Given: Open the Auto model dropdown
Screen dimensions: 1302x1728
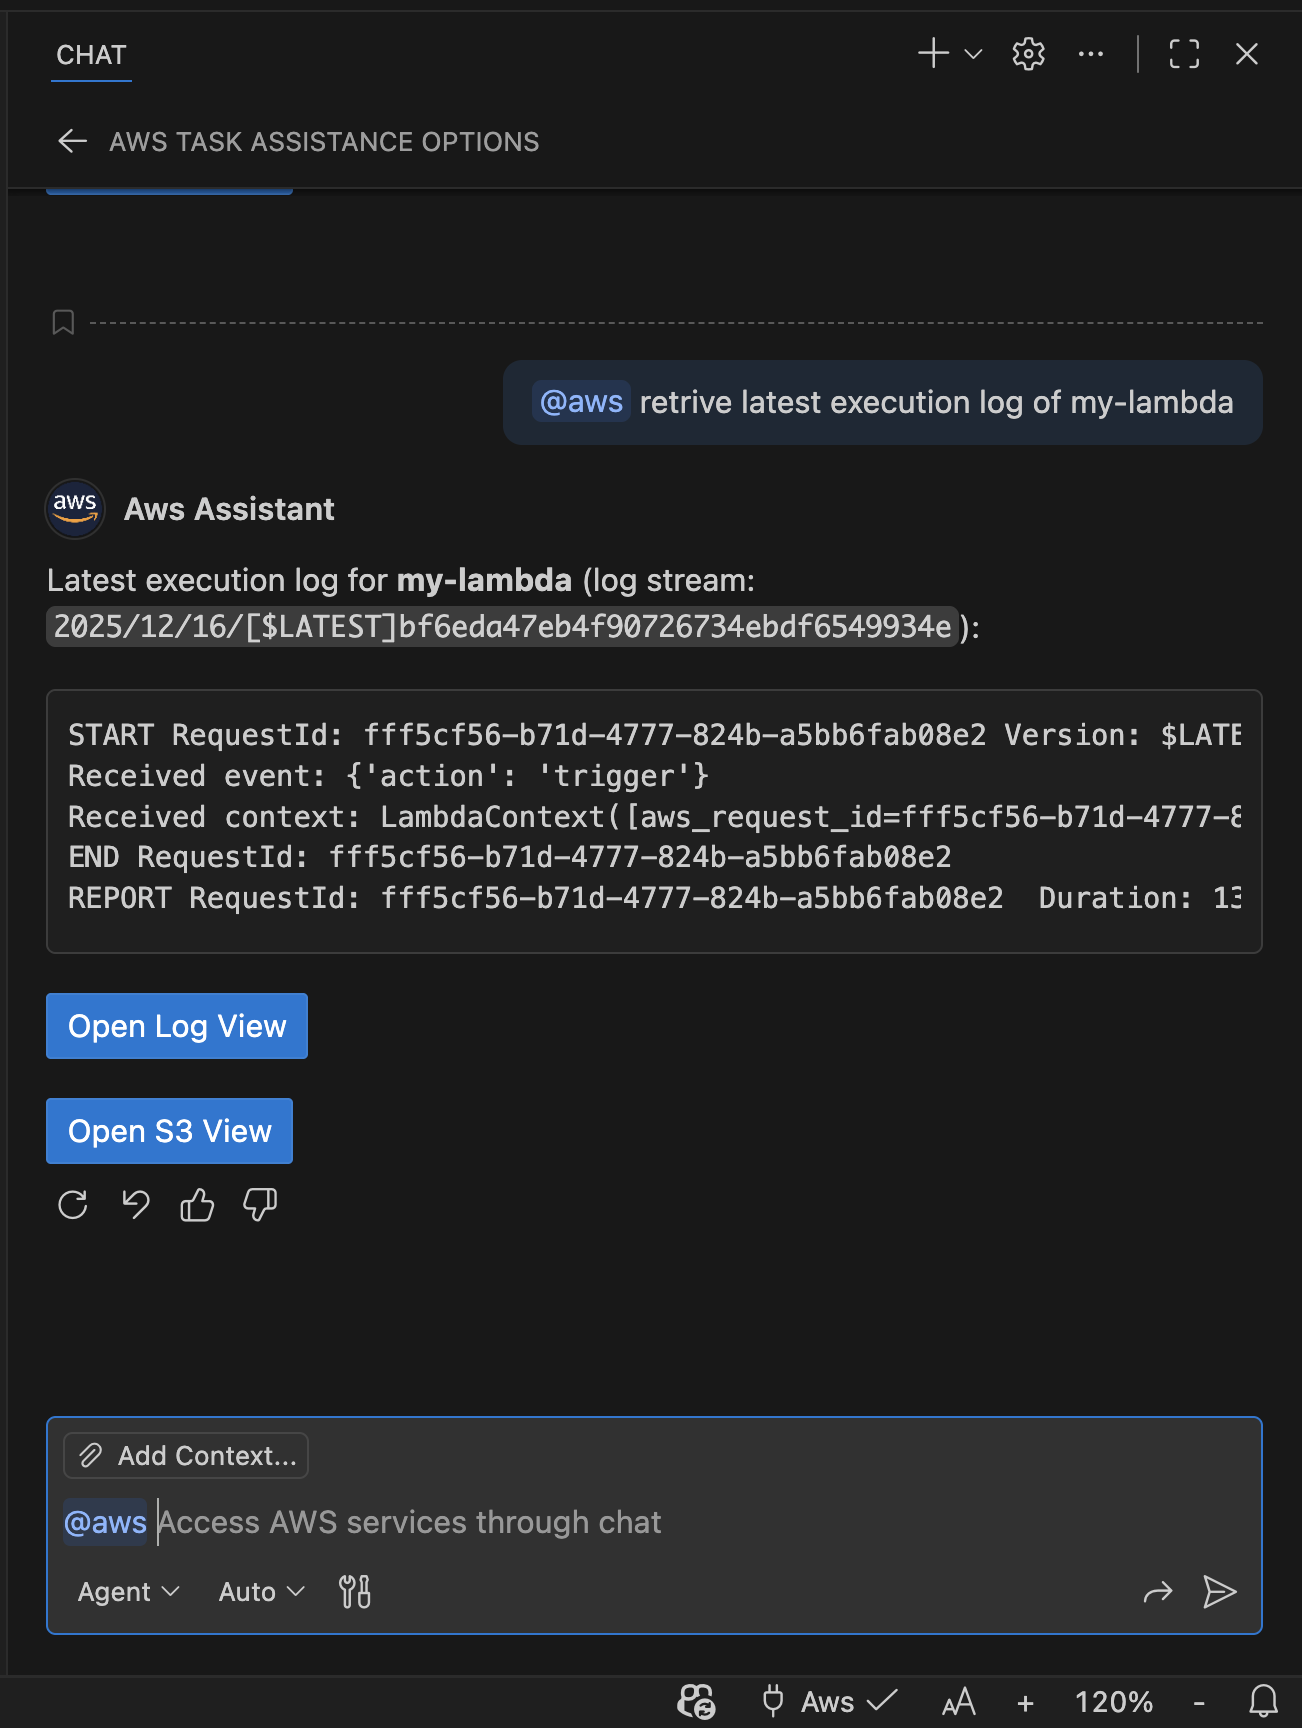Looking at the screenshot, I should pyautogui.click(x=259, y=1591).
